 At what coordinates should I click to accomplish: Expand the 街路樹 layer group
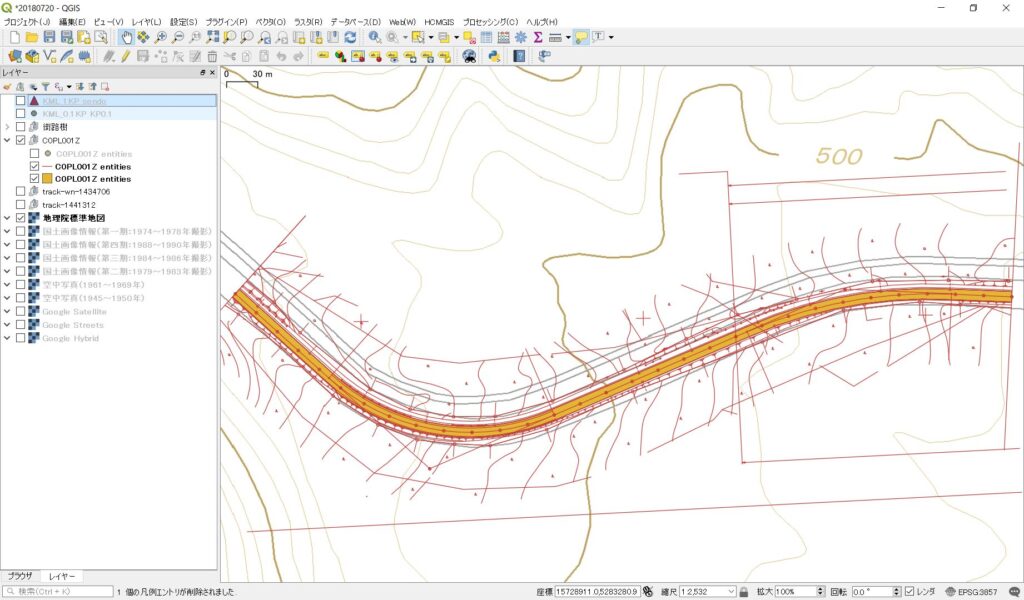pos(8,127)
